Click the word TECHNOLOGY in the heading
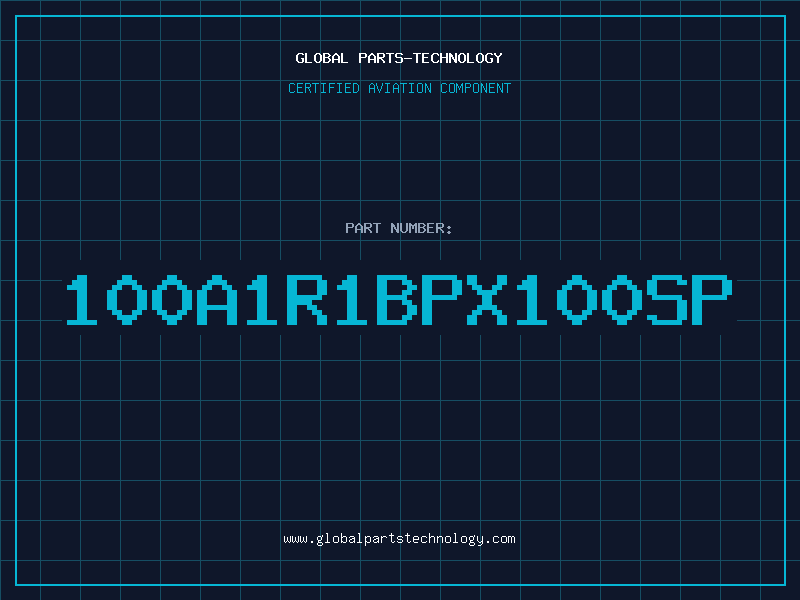The width and height of the screenshot is (800, 600). [458, 58]
